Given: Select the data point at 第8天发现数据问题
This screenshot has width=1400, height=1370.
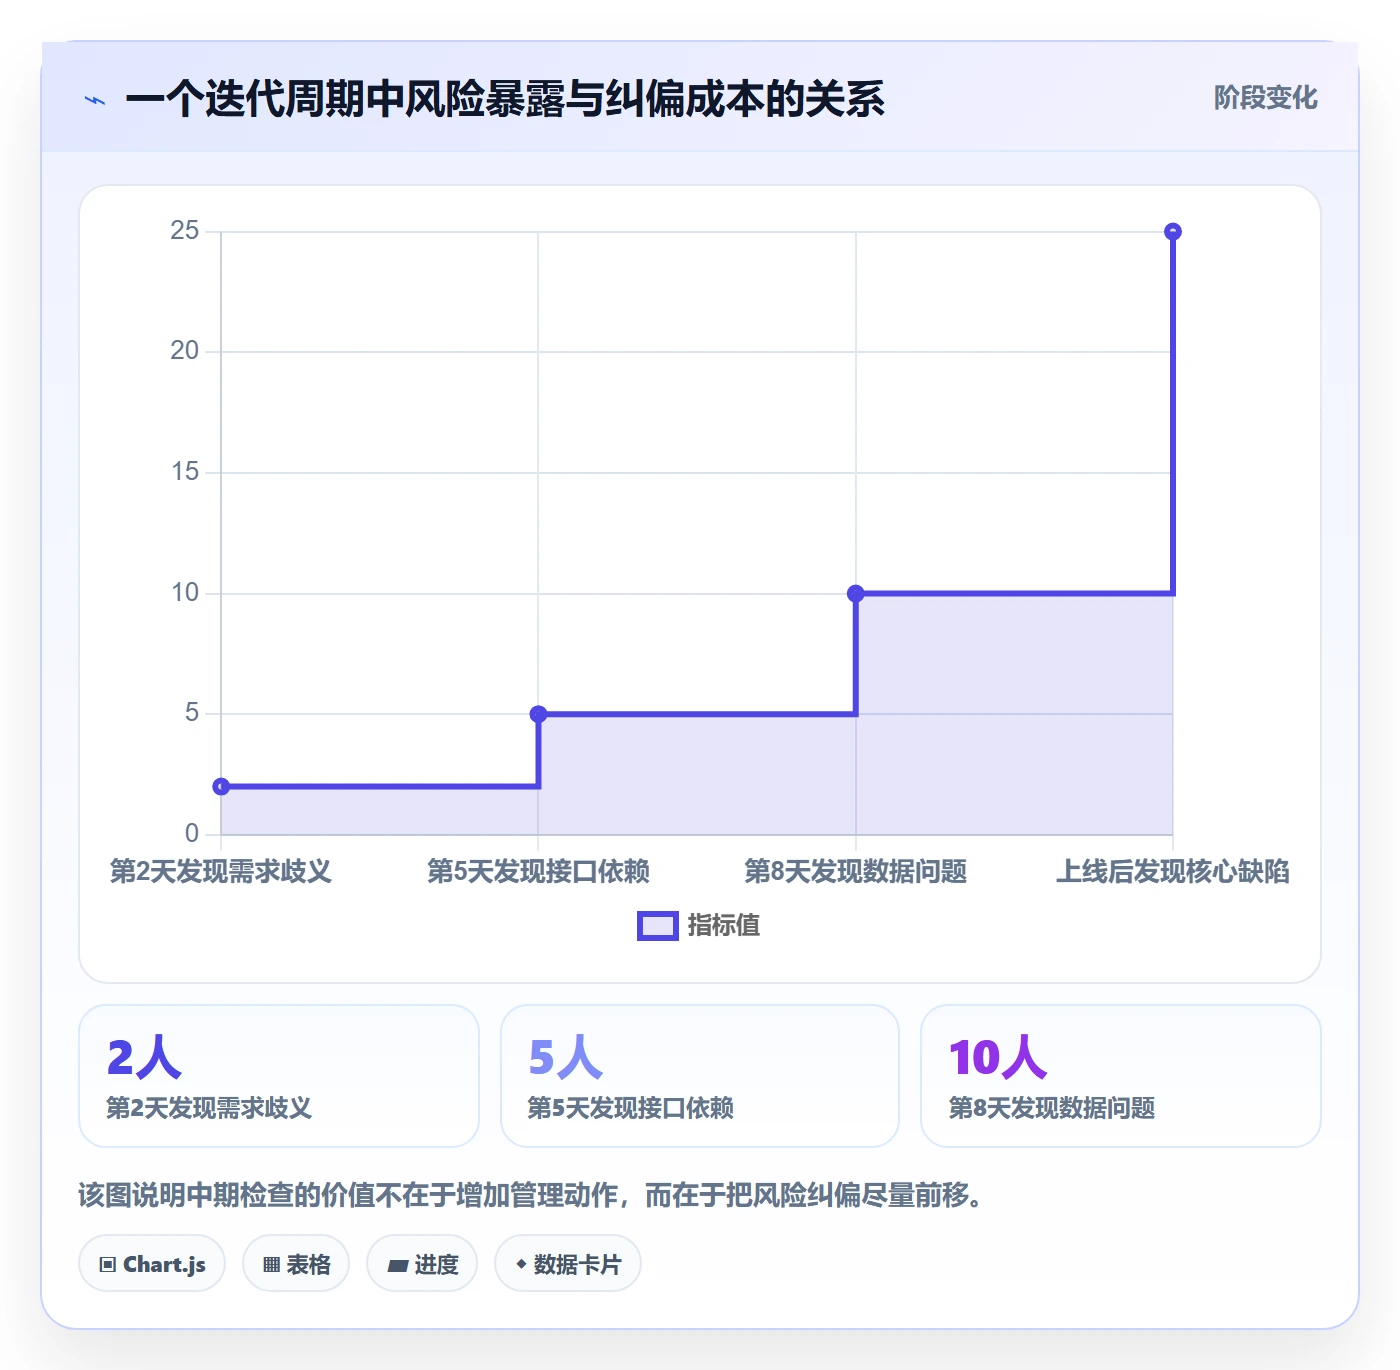Looking at the screenshot, I should 856,594.
